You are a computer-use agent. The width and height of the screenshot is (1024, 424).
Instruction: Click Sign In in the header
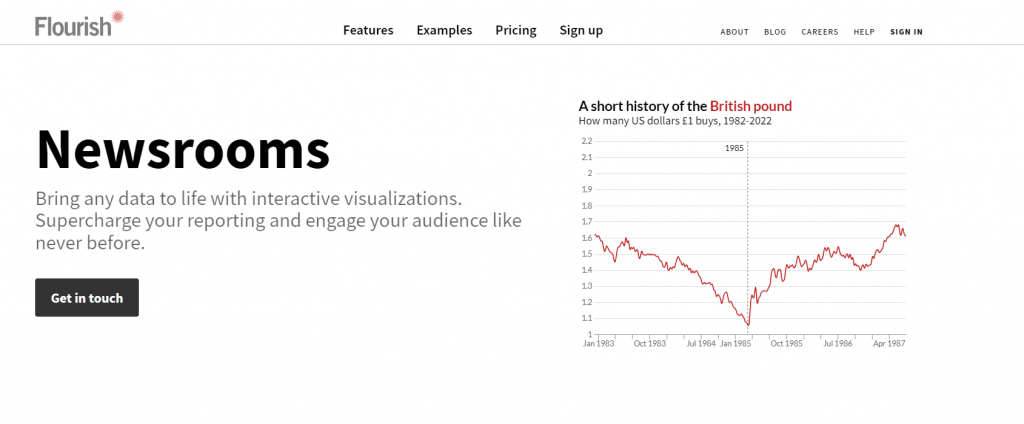point(906,32)
